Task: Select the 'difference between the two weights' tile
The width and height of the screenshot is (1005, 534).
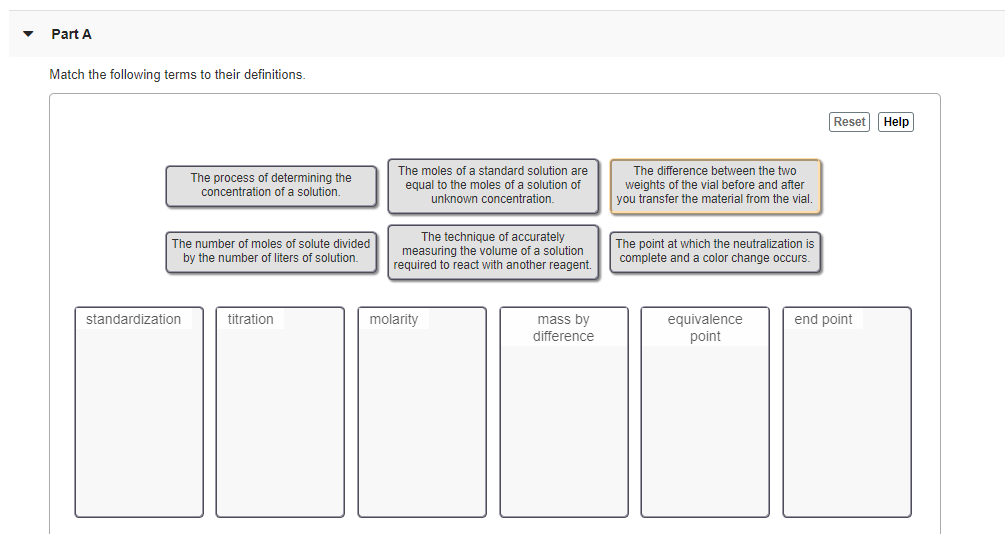Action: pyautogui.click(x=715, y=185)
